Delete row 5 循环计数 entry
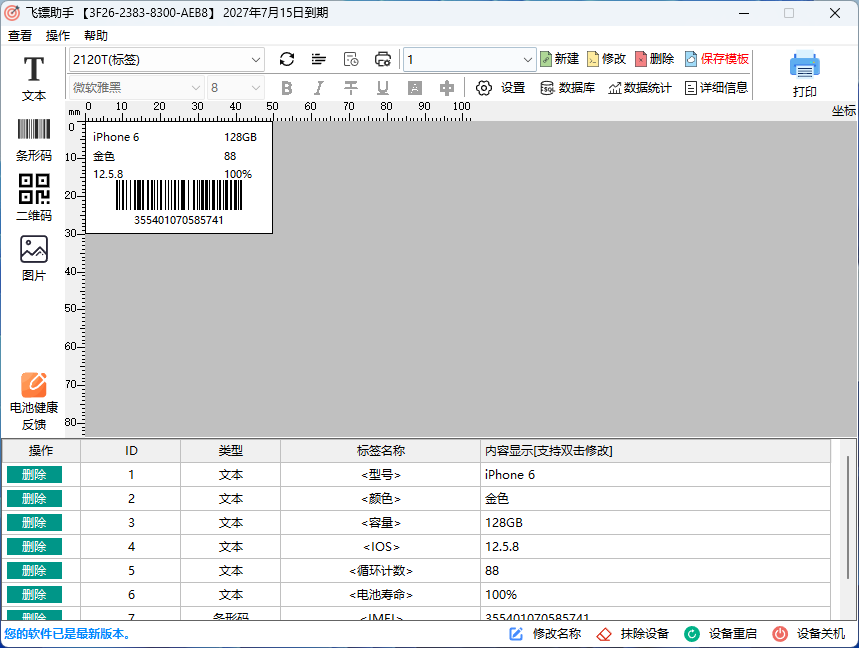 click(x=34, y=571)
